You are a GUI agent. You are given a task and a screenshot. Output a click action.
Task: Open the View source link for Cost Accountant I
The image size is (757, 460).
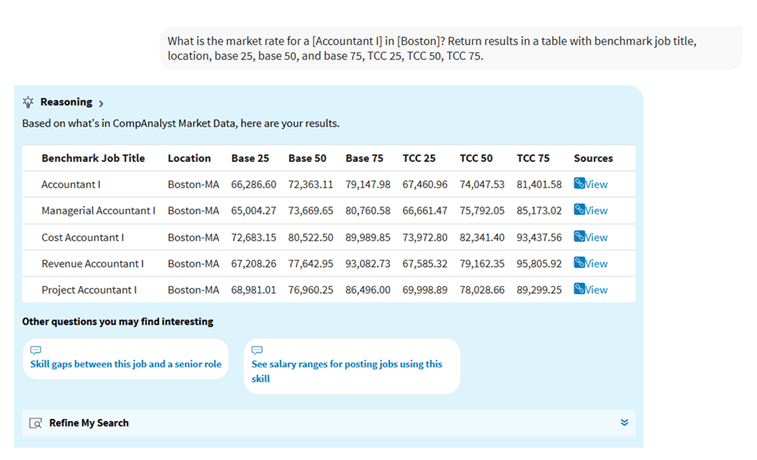590,237
